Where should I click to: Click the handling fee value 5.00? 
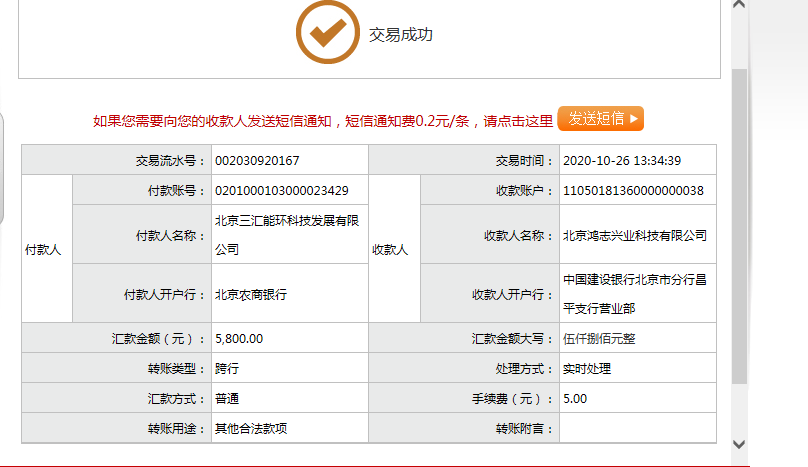tap(575, 398)
